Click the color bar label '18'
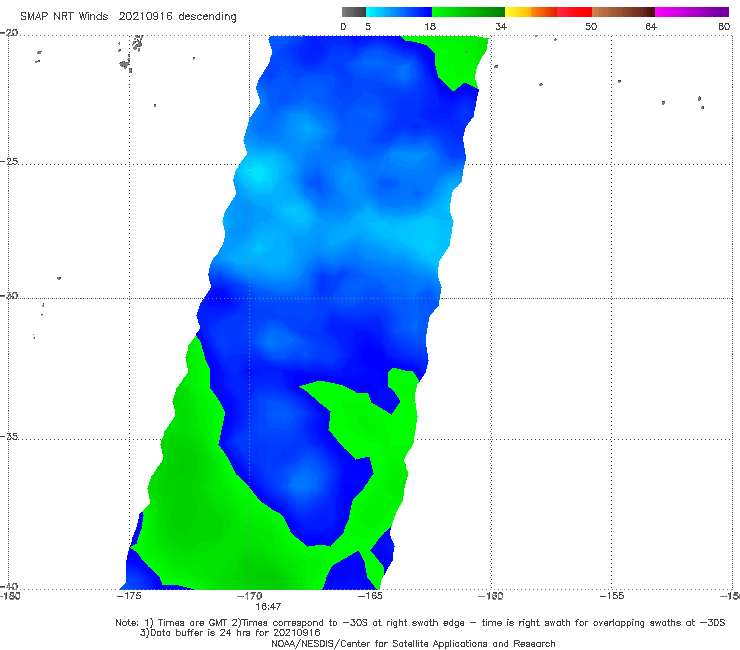 click(x=430, y=26)
